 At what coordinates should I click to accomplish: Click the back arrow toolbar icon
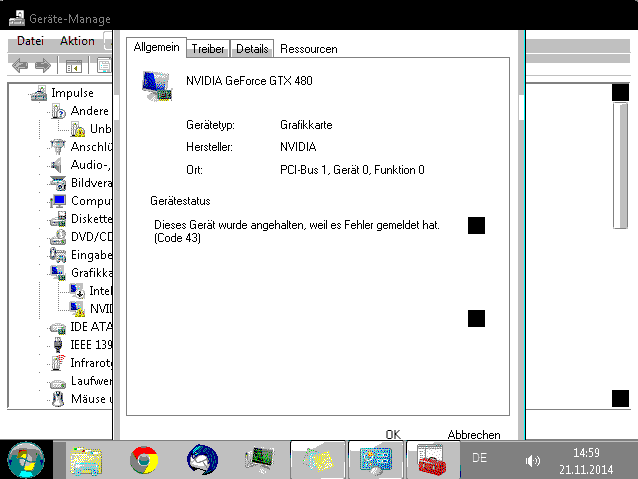coord(20,66)
